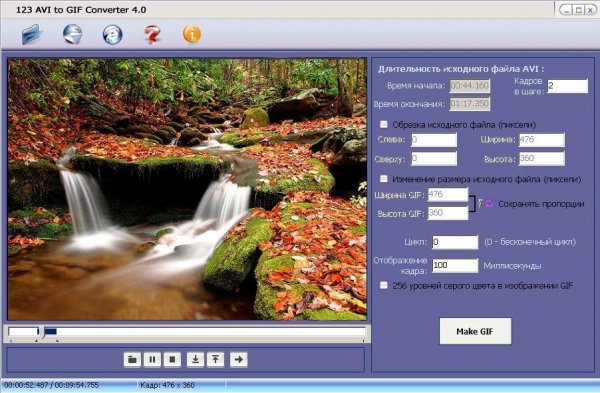Click the time position in status bar
The height and width of the screenshot is (393, 600).
[51, 385]
